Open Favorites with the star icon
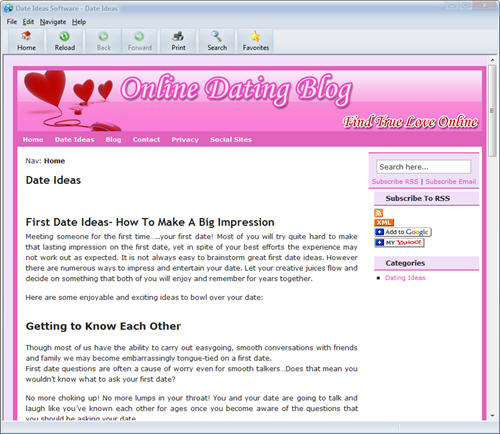This screenshot has height=434, width=500. (255, 36)
